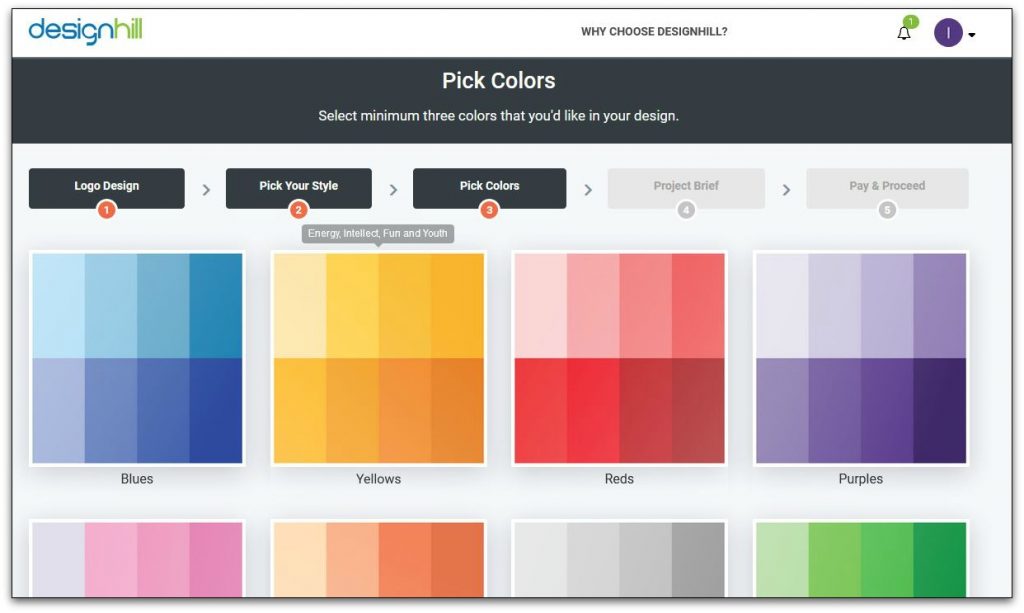1024x613 pixels.
Task: Click the Energy, Intellect, Fun and Youth tooltip
Action: (377, 233)
